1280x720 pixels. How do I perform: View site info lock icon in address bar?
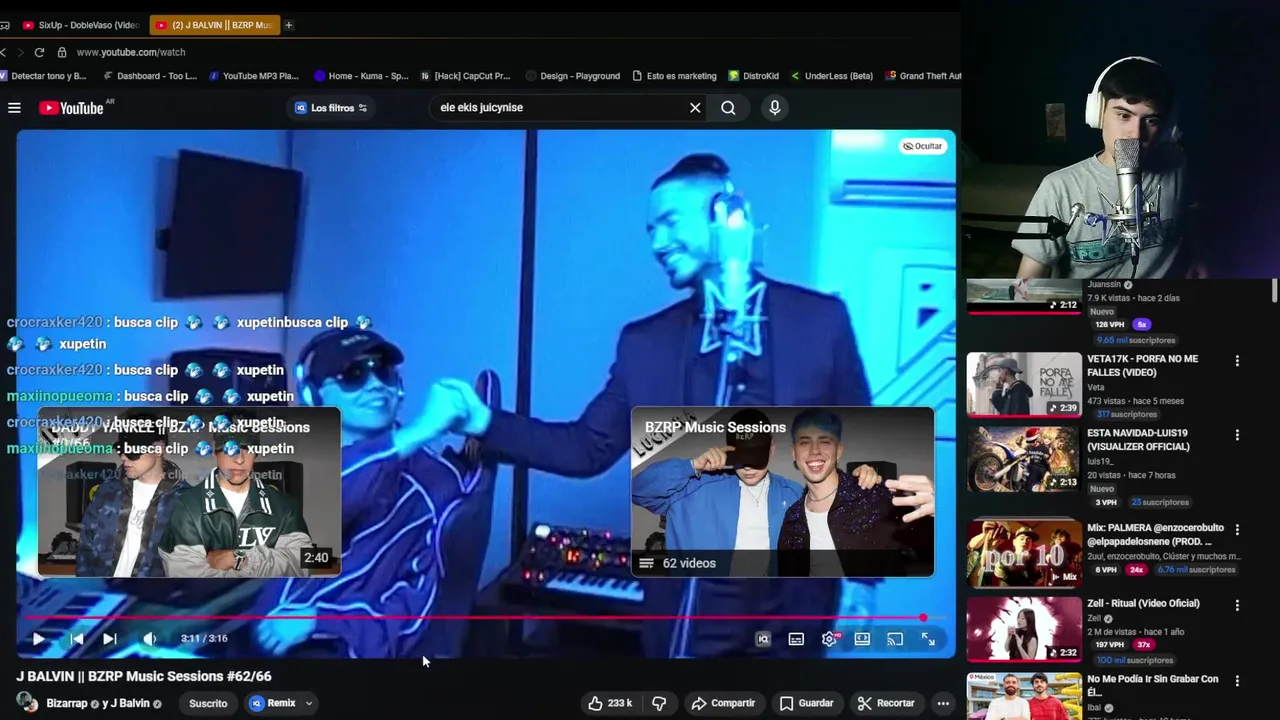pos(62,52)
